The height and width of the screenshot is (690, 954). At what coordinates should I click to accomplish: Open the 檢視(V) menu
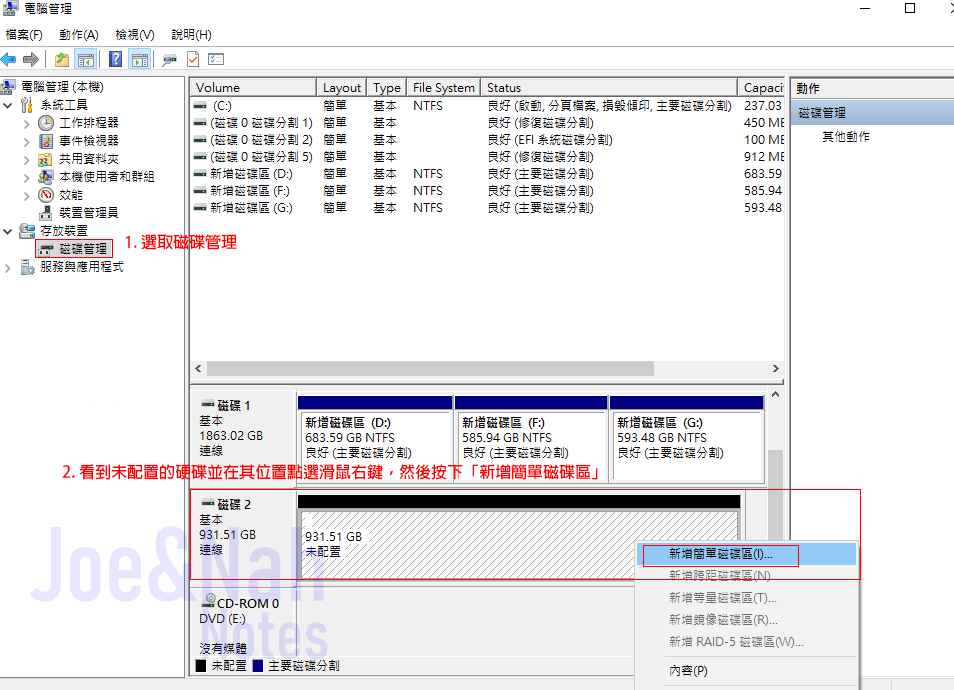[134, 34]
